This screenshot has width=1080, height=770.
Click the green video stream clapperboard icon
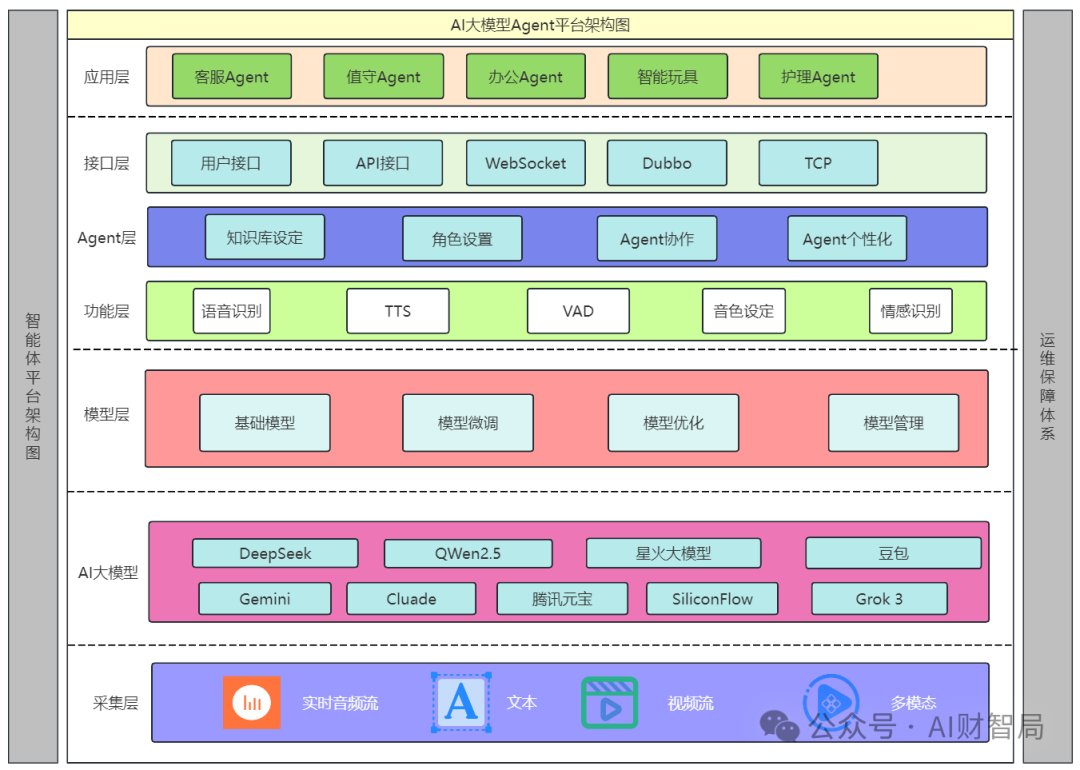tap(610, 703)
